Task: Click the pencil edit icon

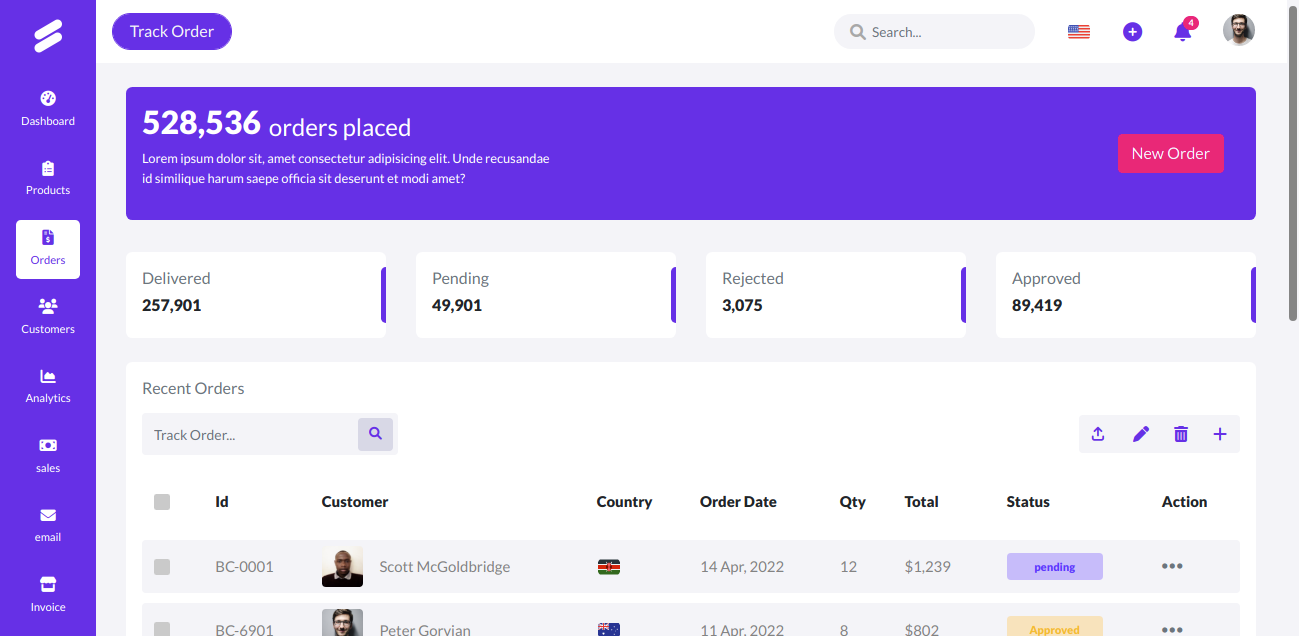Action: pyautogui.click(x=1141, y=434)
